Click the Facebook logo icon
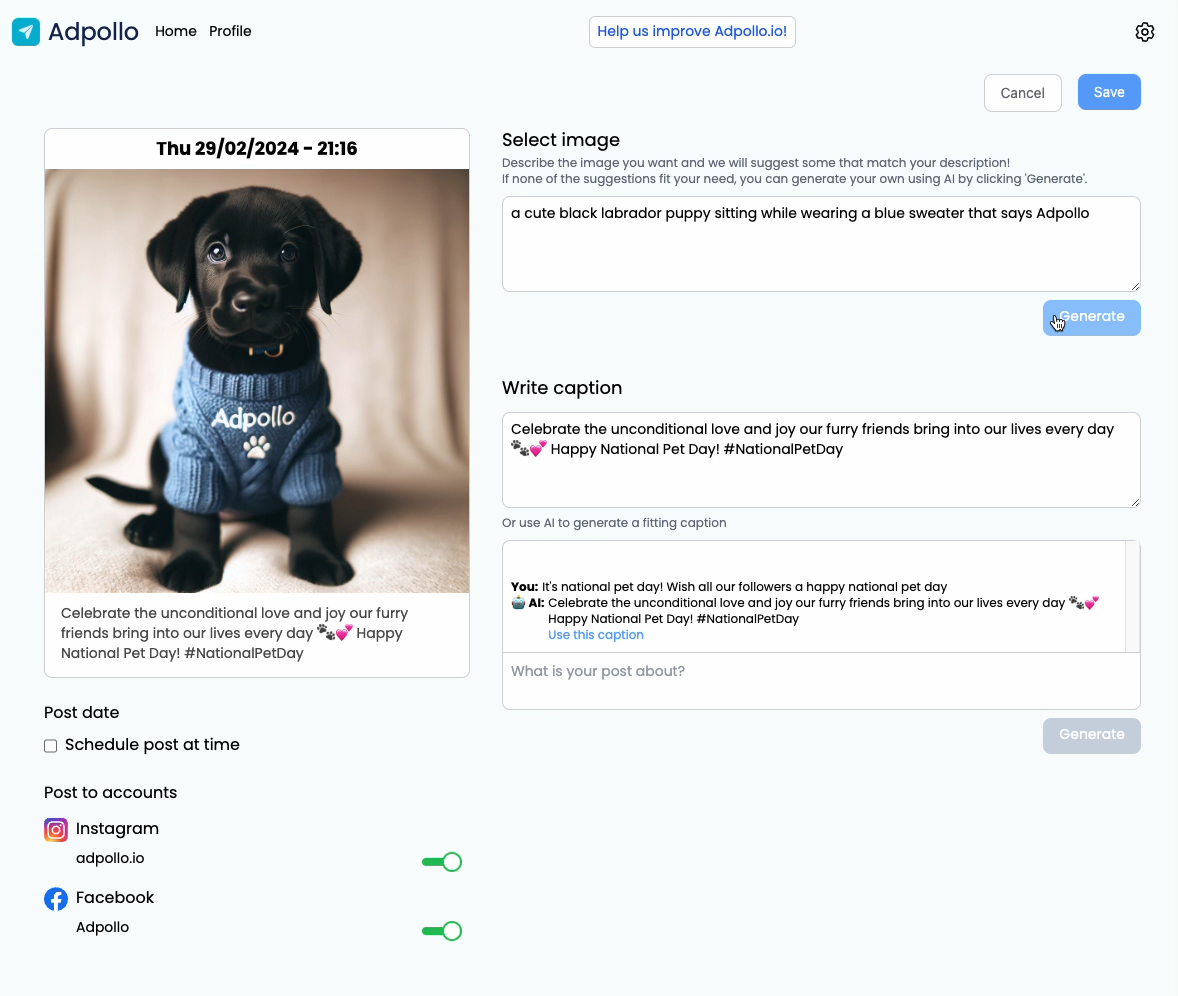Image resolution: width=1178 pixels, height=996 pixels. (x=56, y=899)
